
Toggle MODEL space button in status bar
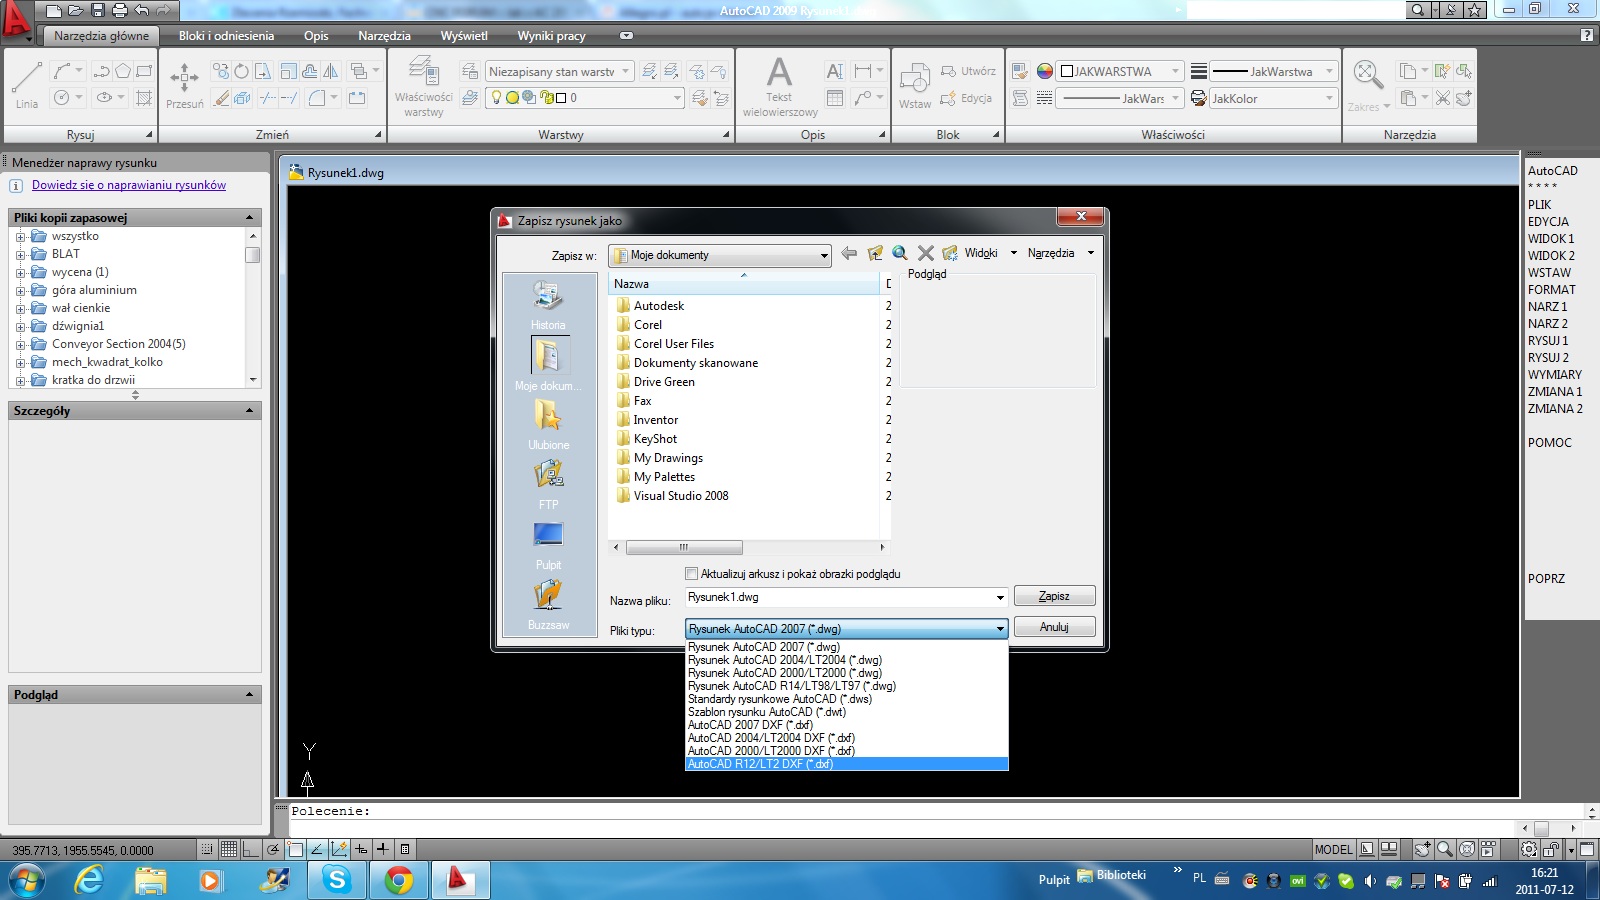tap(1333, 849)
